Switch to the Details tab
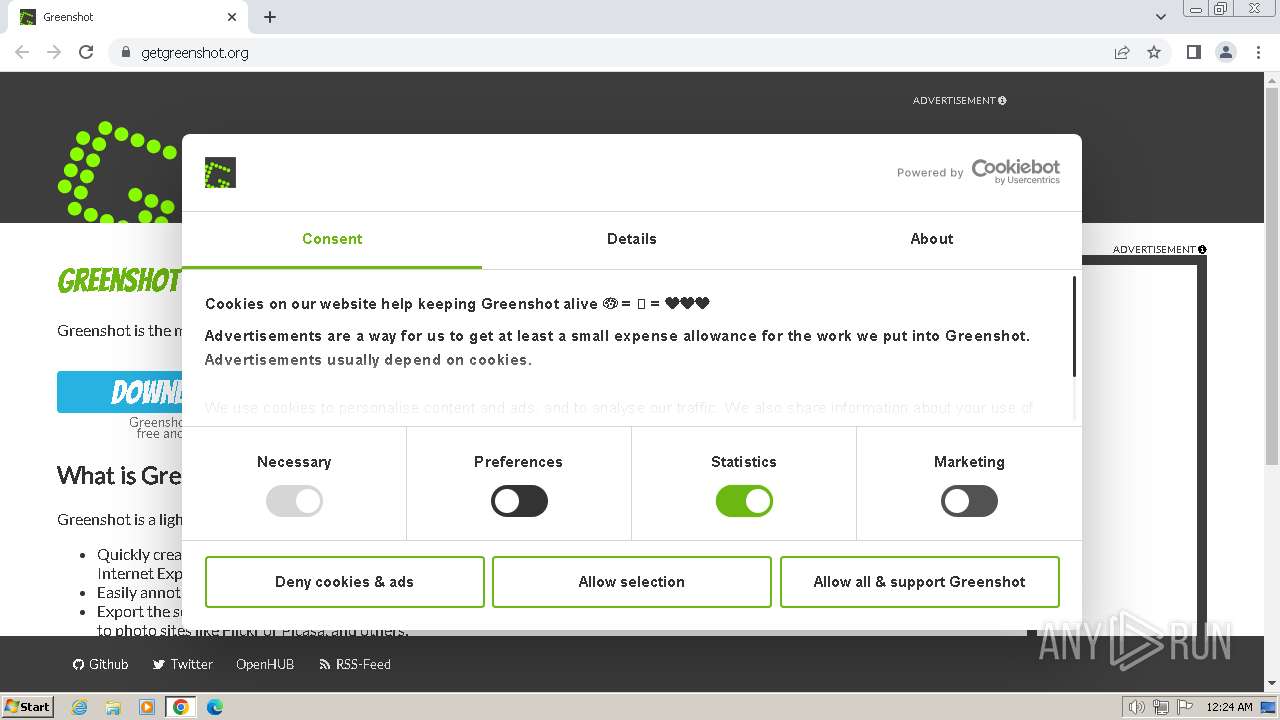This screenshot has height=720, width=1280. click(x=632, y=239)
